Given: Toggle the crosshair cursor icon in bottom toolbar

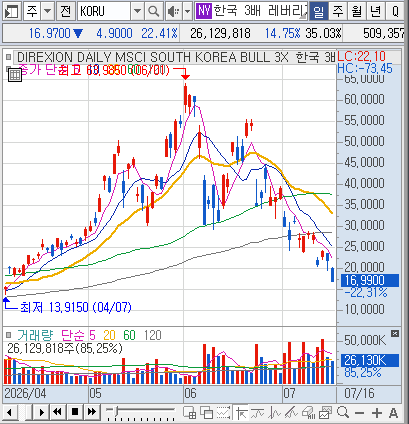Looking at the screenshot, I should click(x=241, y=413).
